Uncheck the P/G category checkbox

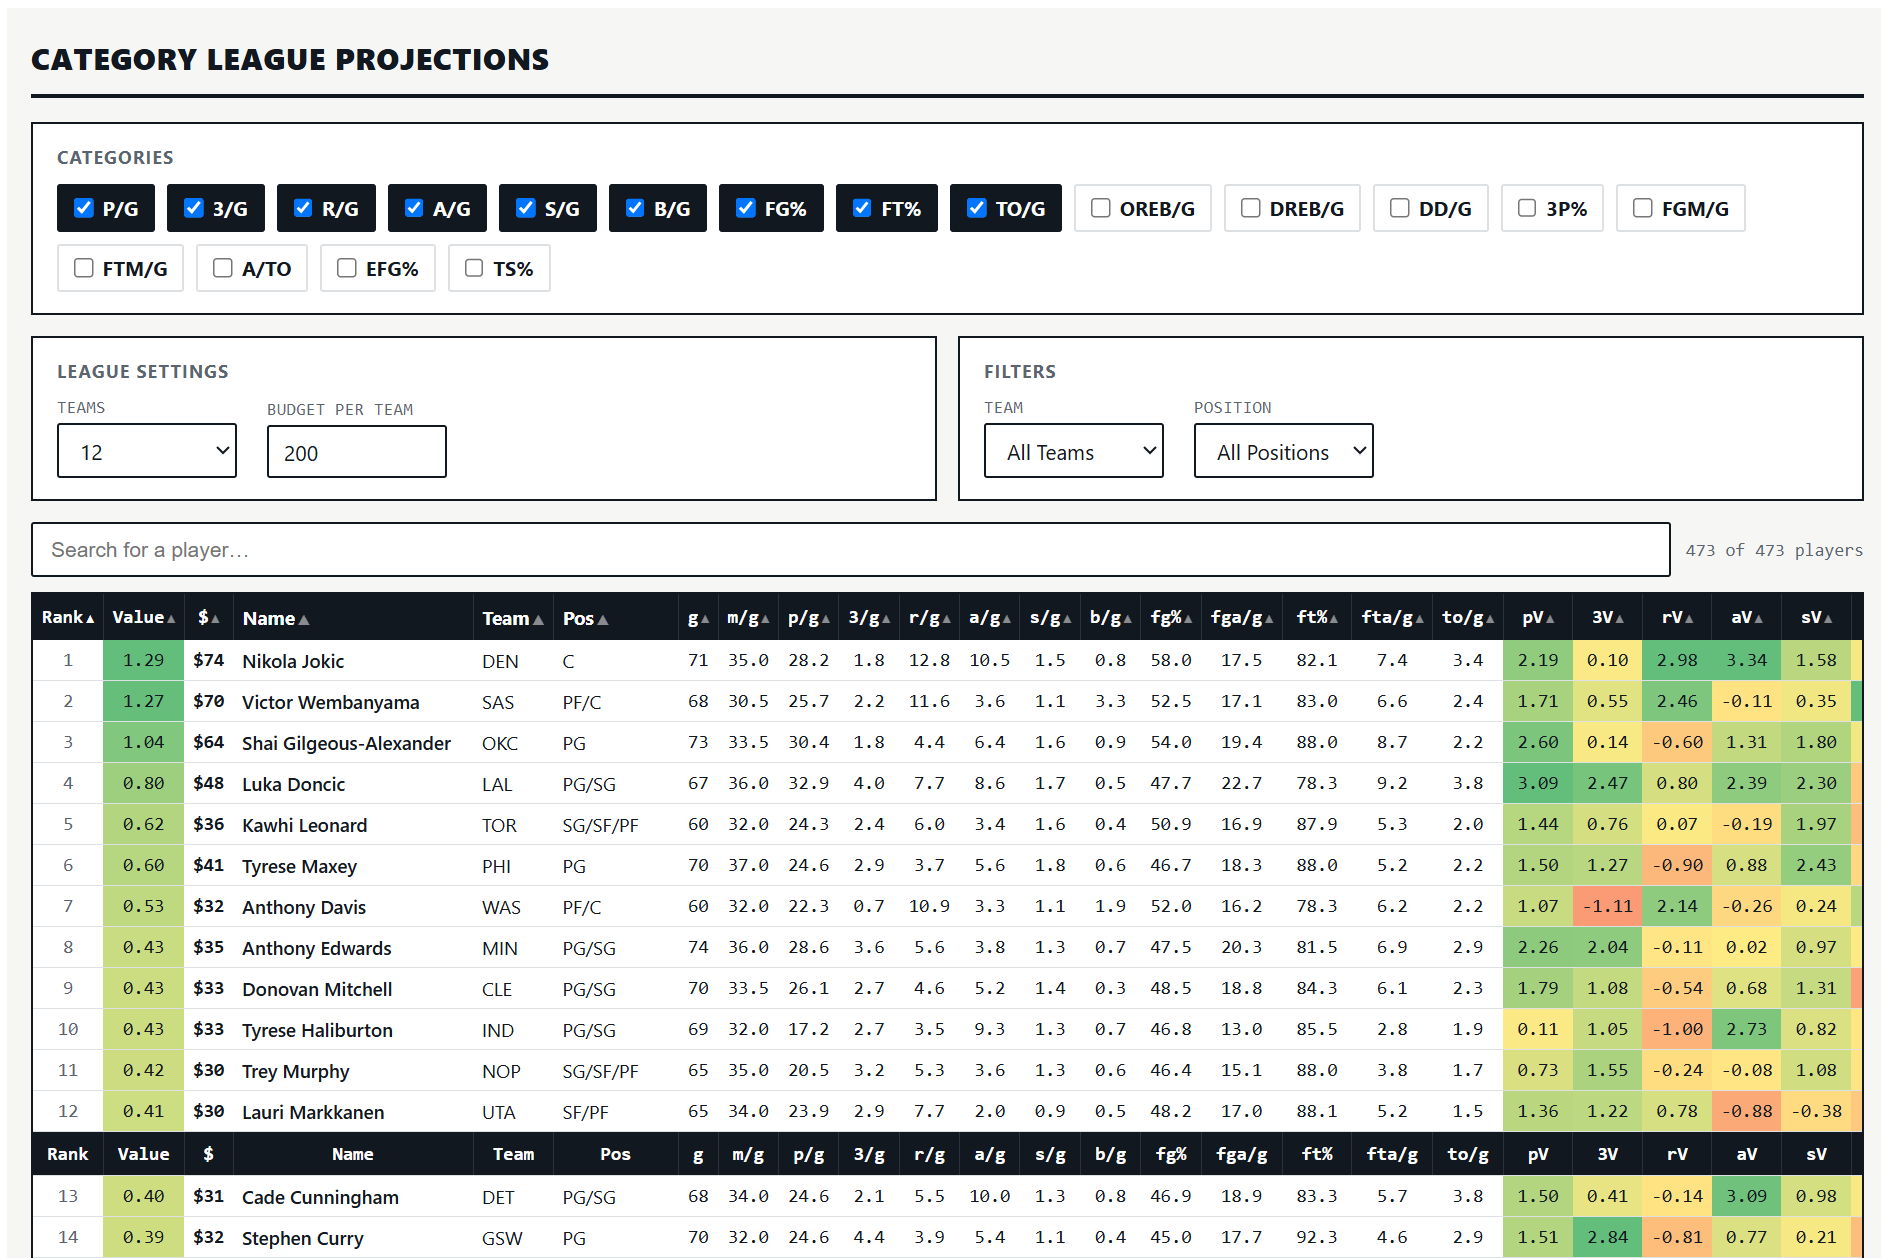pos(84,208)
